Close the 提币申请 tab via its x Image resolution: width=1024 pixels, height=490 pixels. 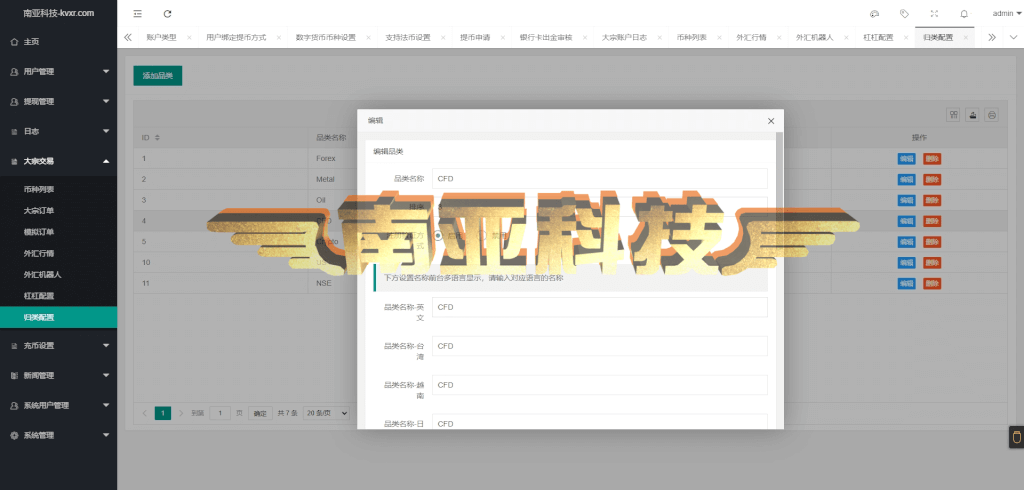pos(504,38)
